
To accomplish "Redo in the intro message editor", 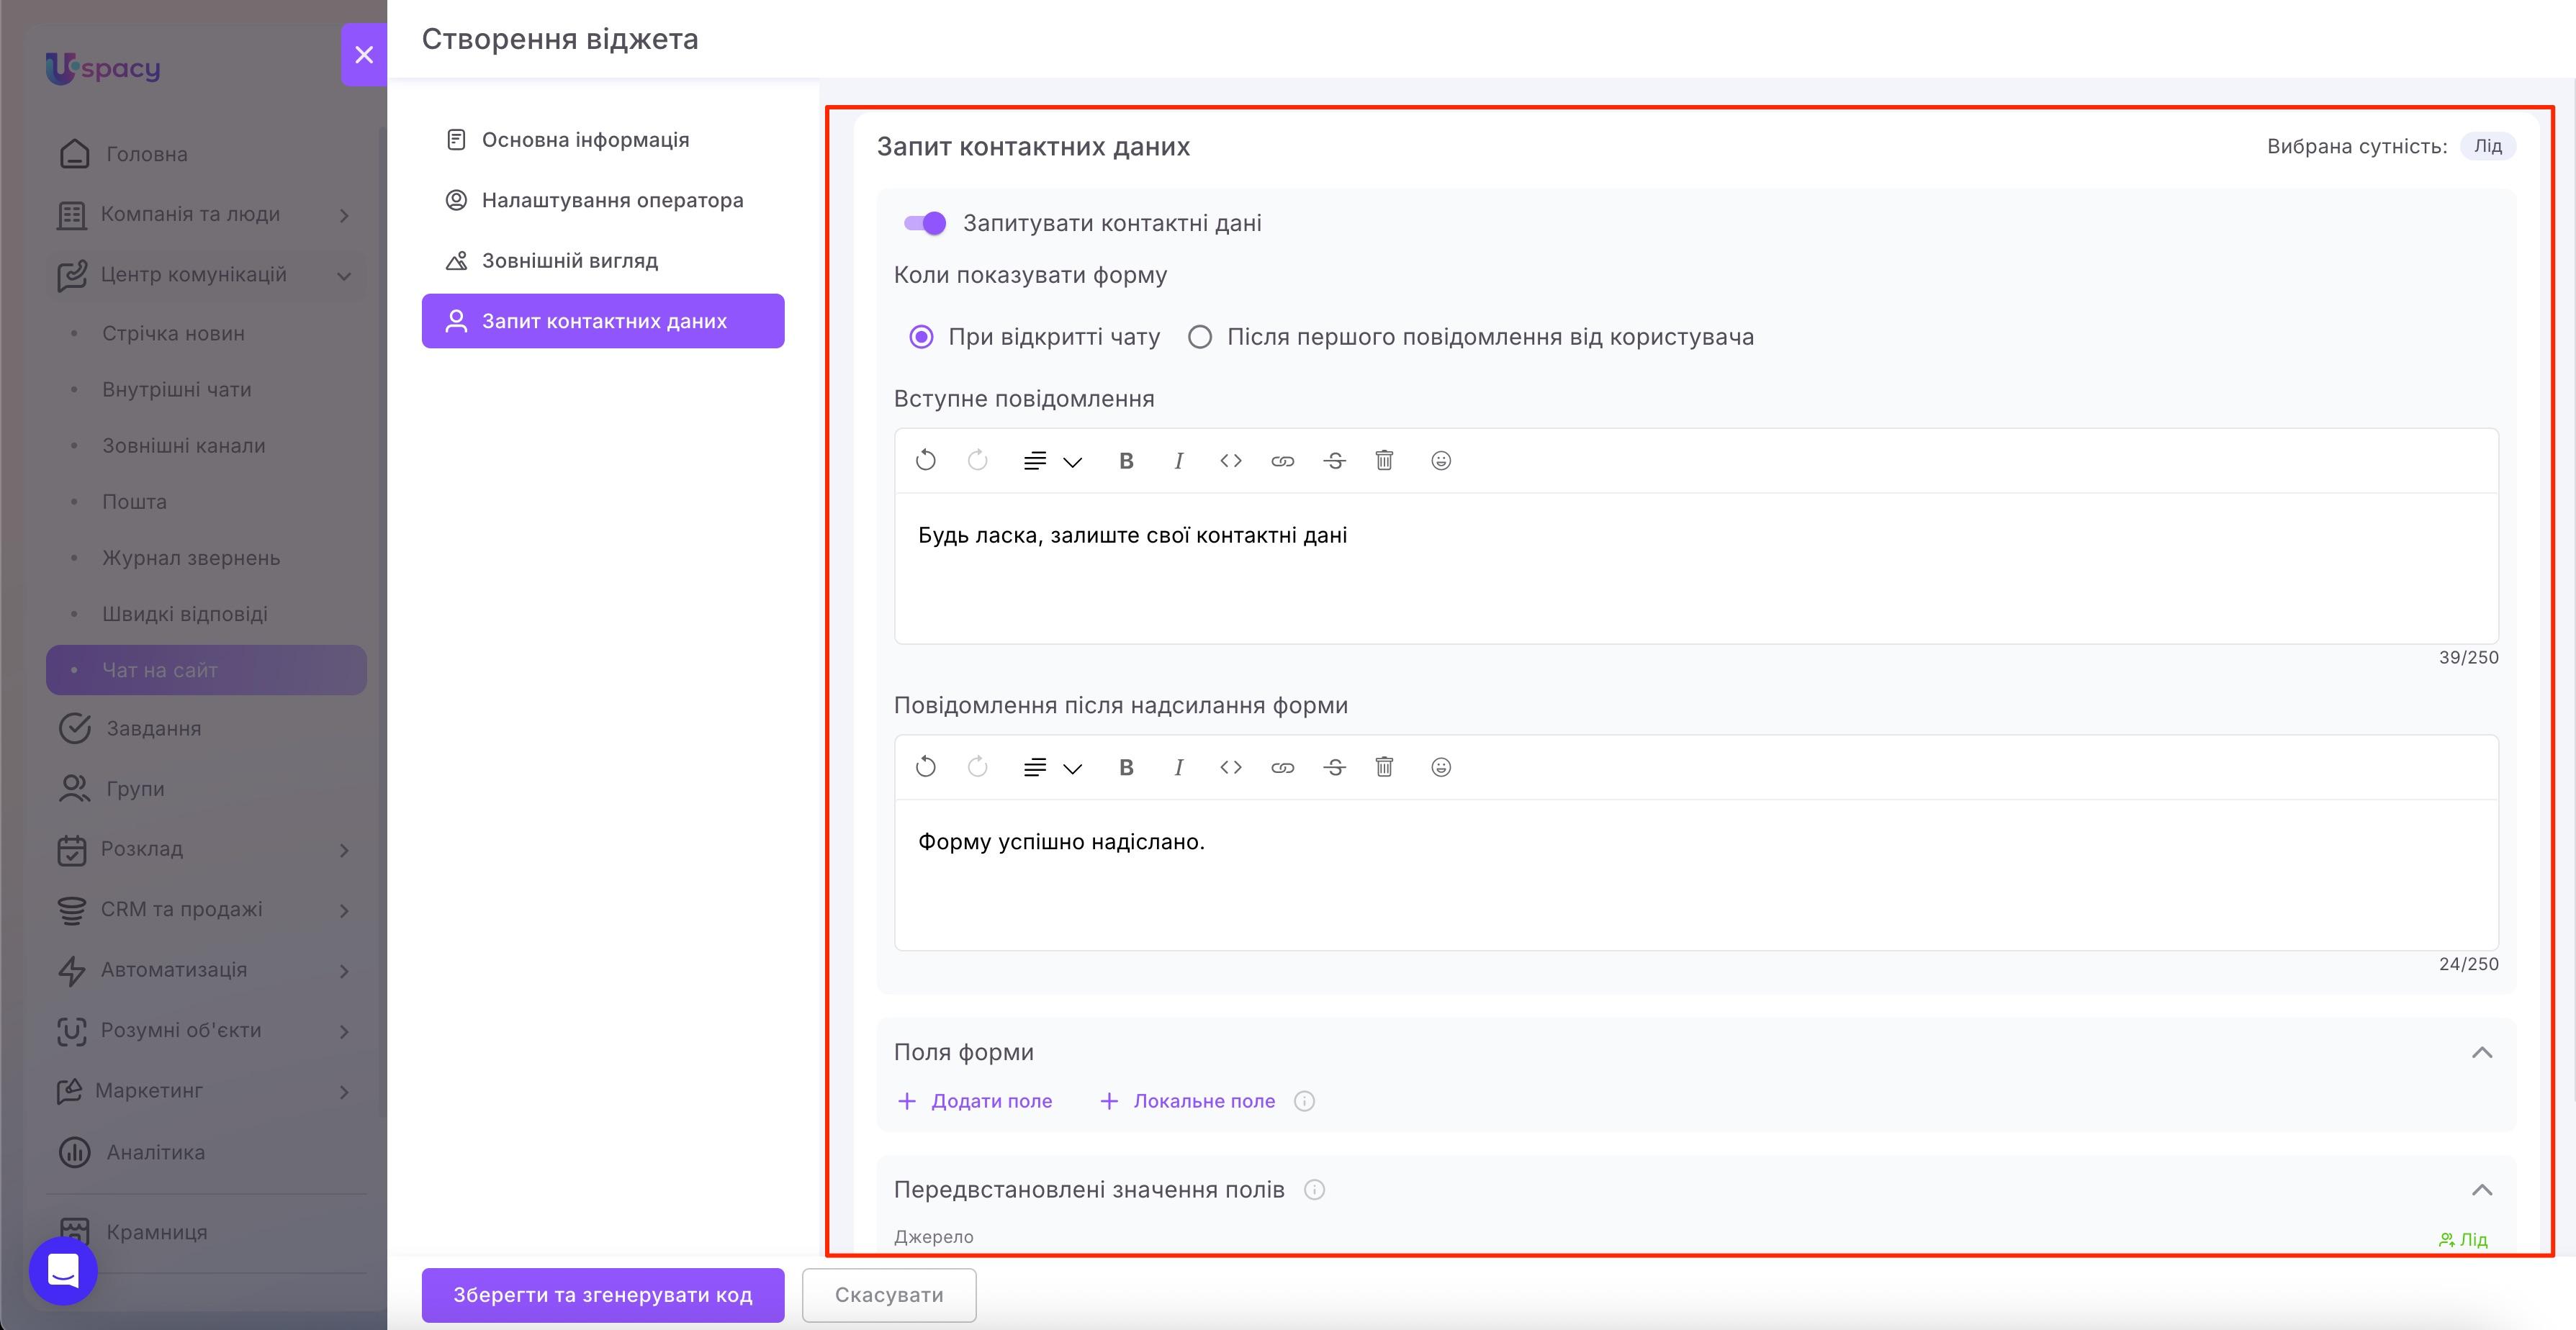I will [978, 461].
